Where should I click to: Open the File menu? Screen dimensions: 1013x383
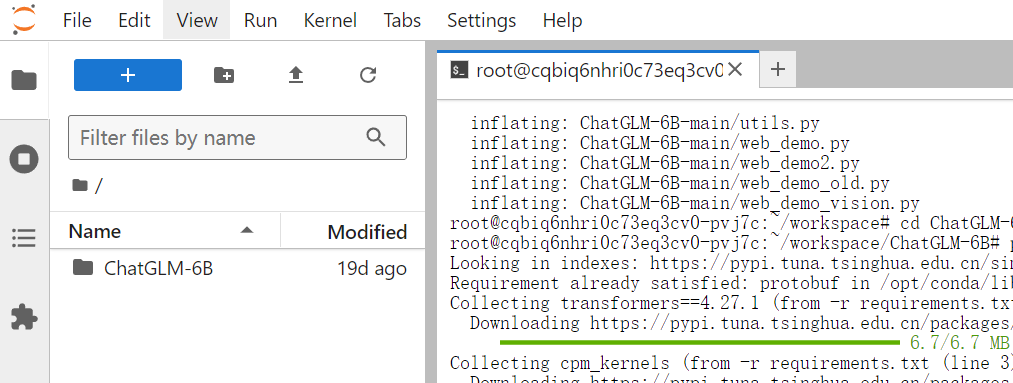[x=77, y=20]
